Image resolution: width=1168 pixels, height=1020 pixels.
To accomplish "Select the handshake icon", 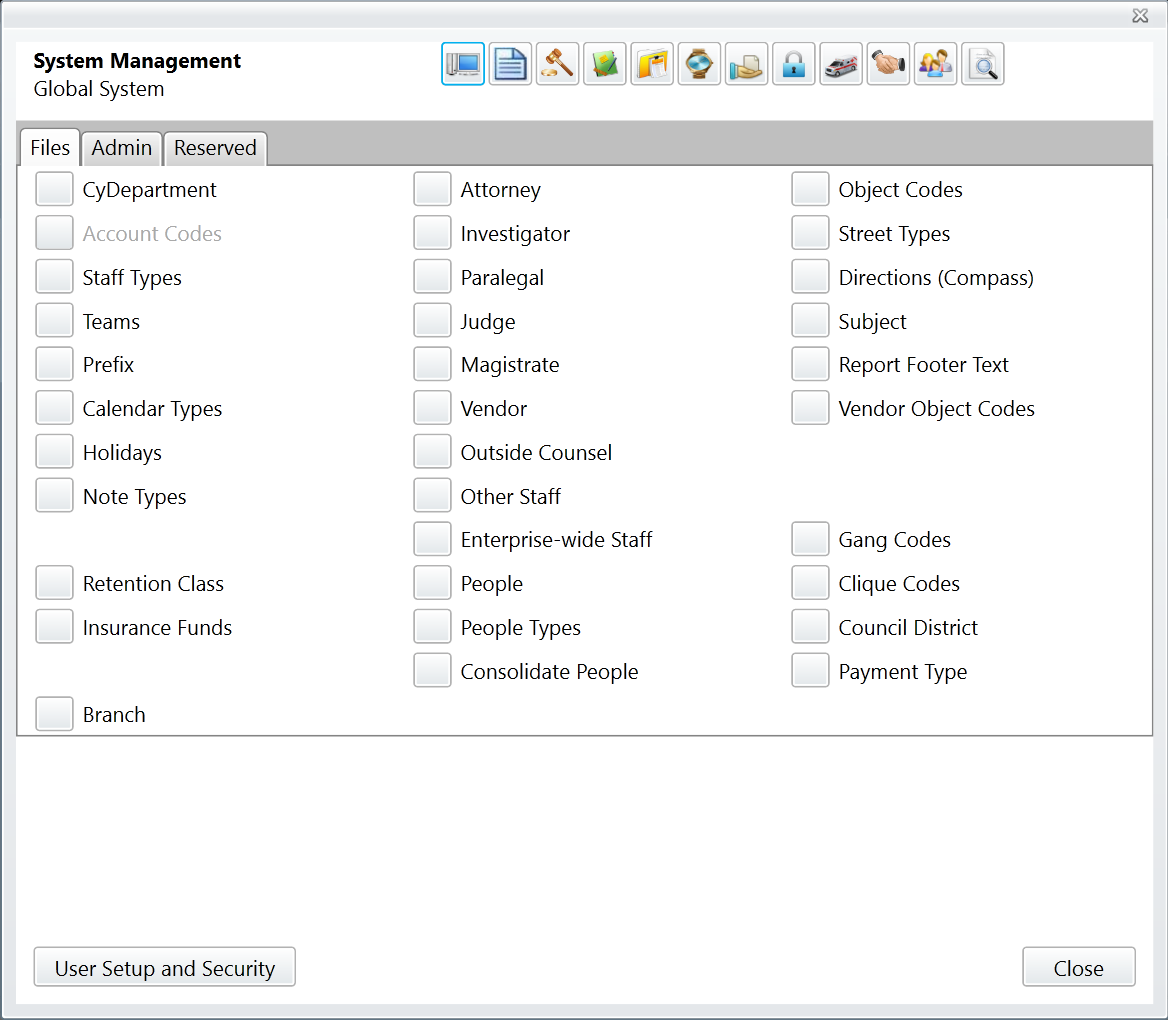I will click(x=888, y=63).
